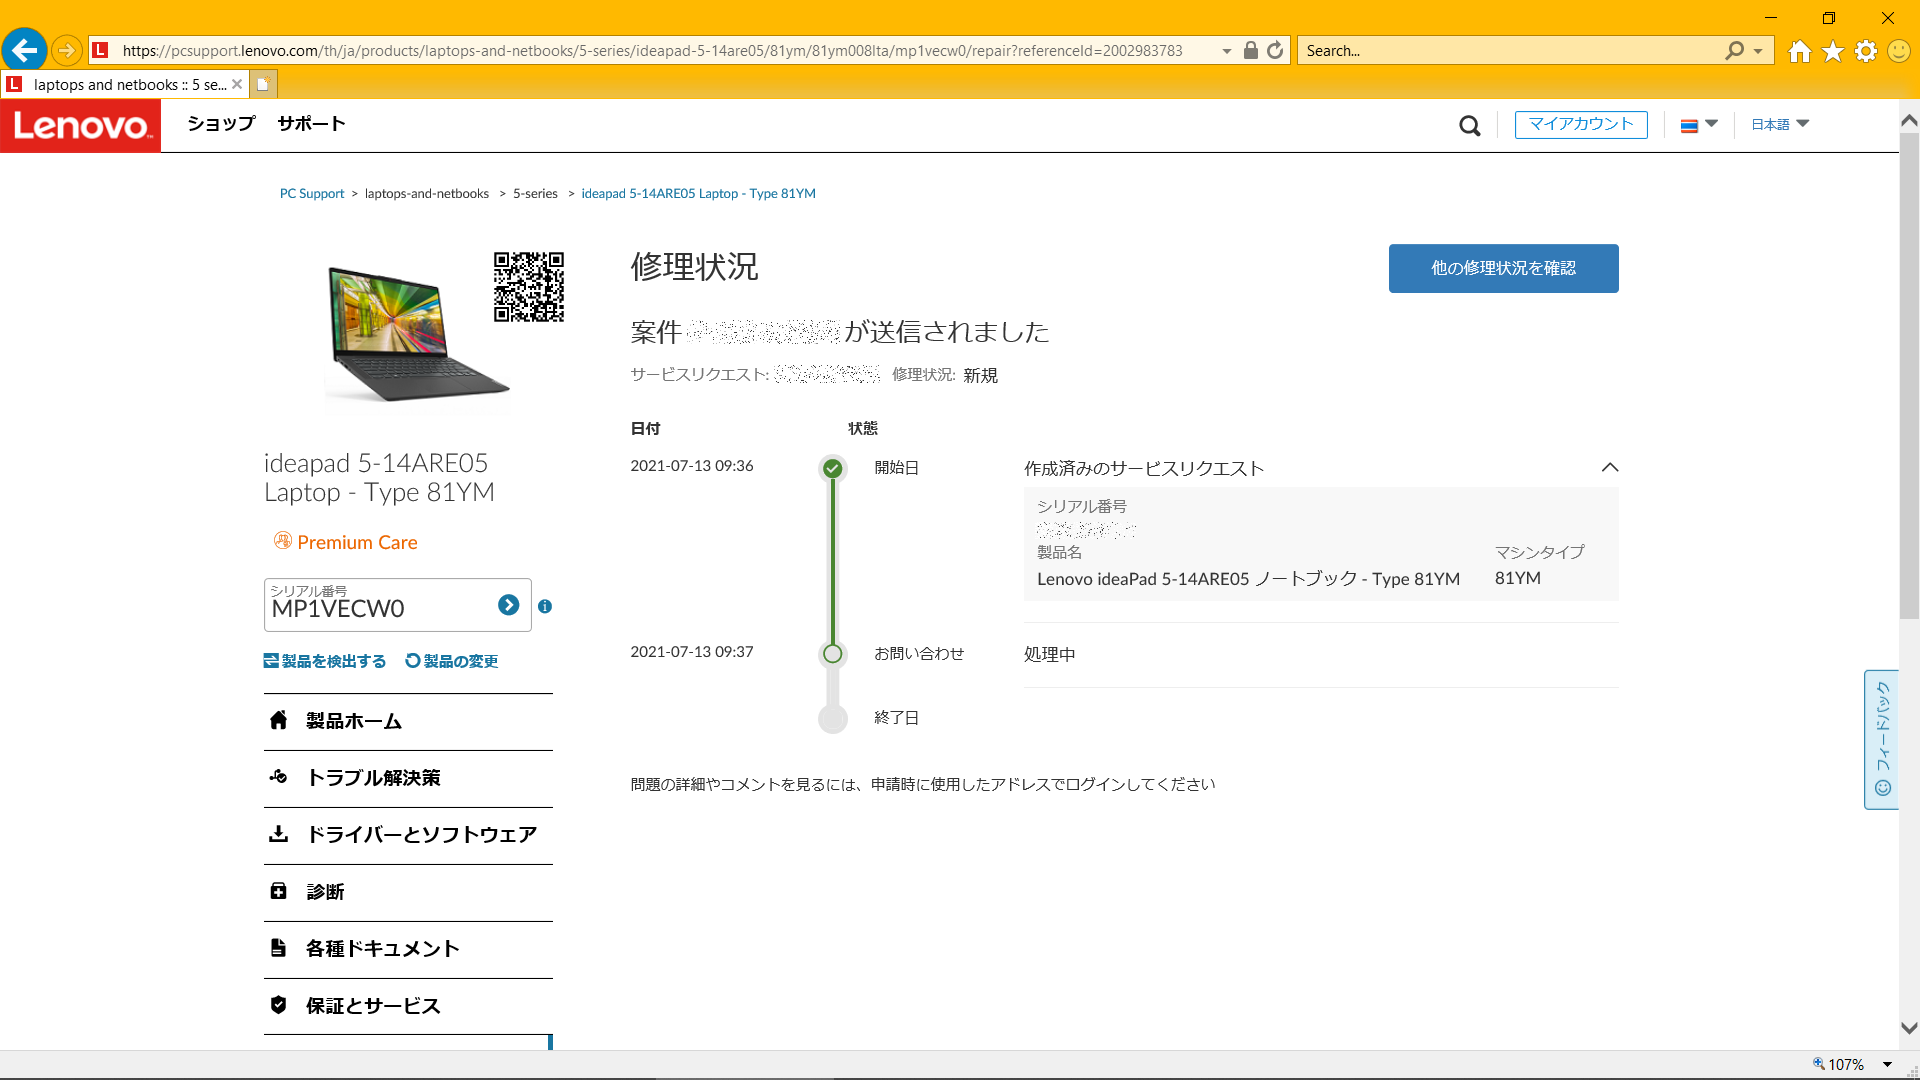The image size is (1920, 1080).
Task: Click the page scrollbar down arrow
Action: coord(1909,1028)
